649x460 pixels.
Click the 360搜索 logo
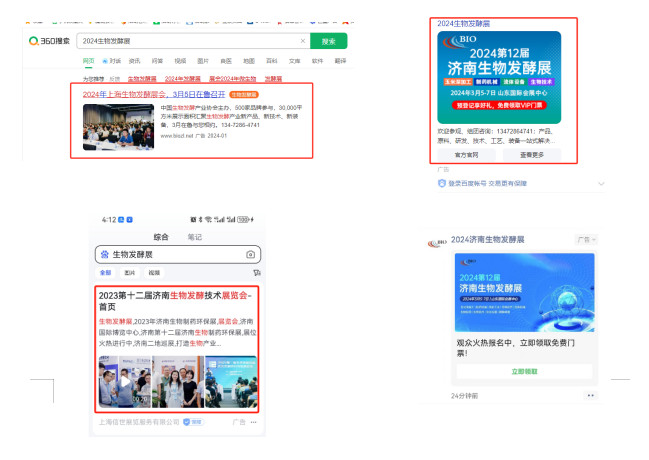pyautogui.click(x=49, y=41)
